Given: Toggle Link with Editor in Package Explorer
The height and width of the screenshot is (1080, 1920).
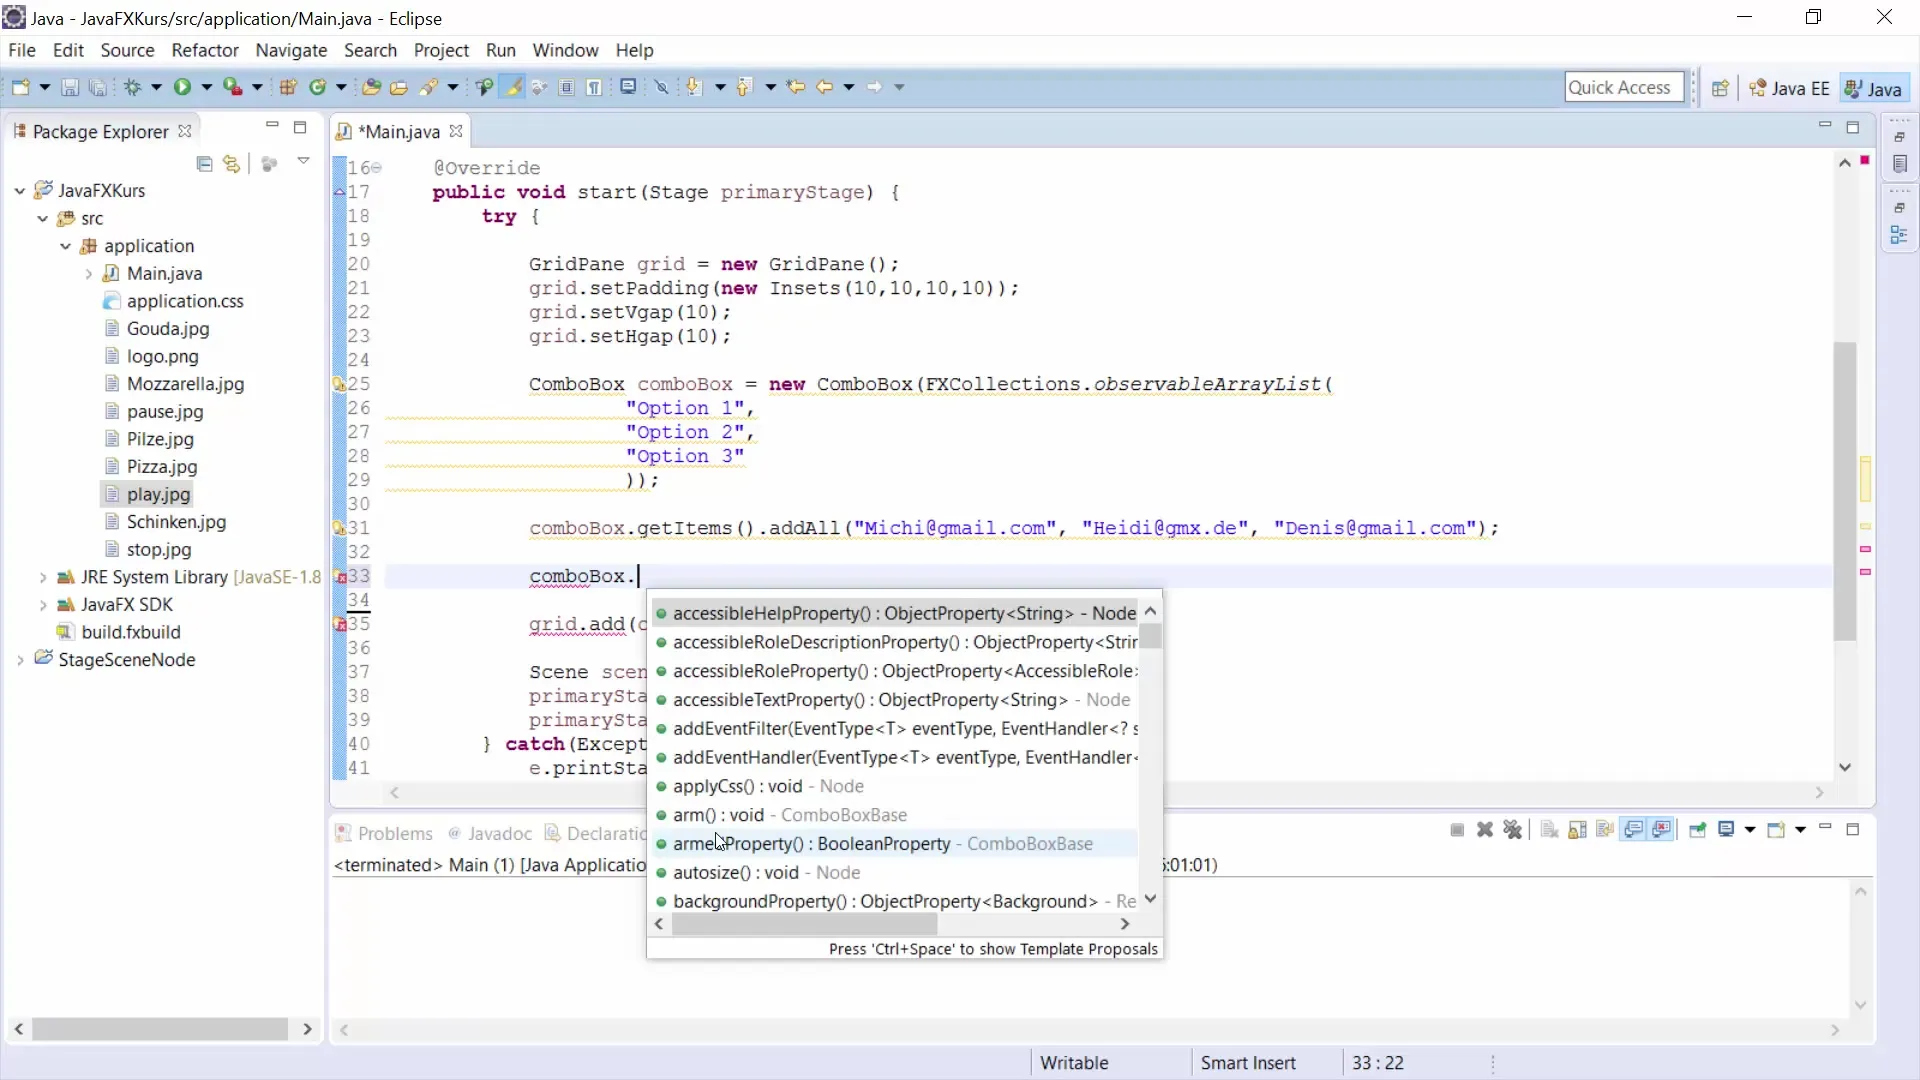Looking at the screenshot, I should point(232,164).
